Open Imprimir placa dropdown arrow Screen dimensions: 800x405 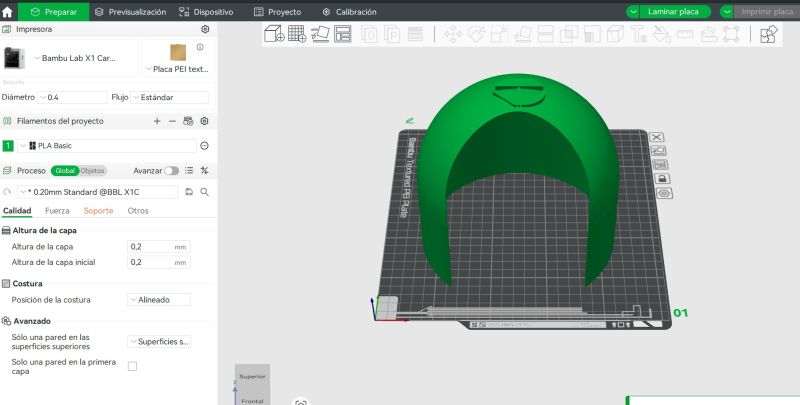coord(727,12)
